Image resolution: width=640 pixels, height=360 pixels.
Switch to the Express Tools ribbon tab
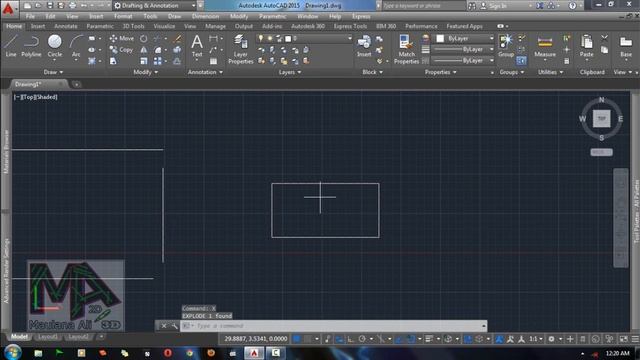pos(350,26)
